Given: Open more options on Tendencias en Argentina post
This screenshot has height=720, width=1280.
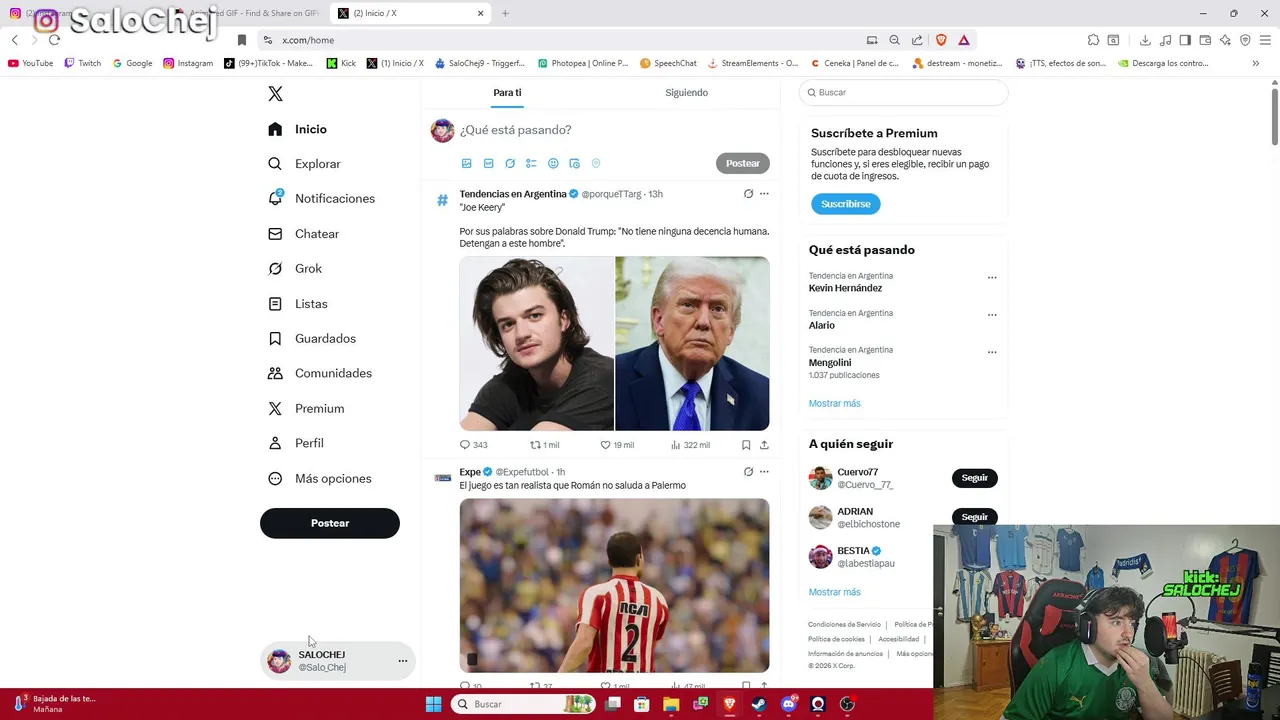Looking at the screenshot, I should click(764, 194).
